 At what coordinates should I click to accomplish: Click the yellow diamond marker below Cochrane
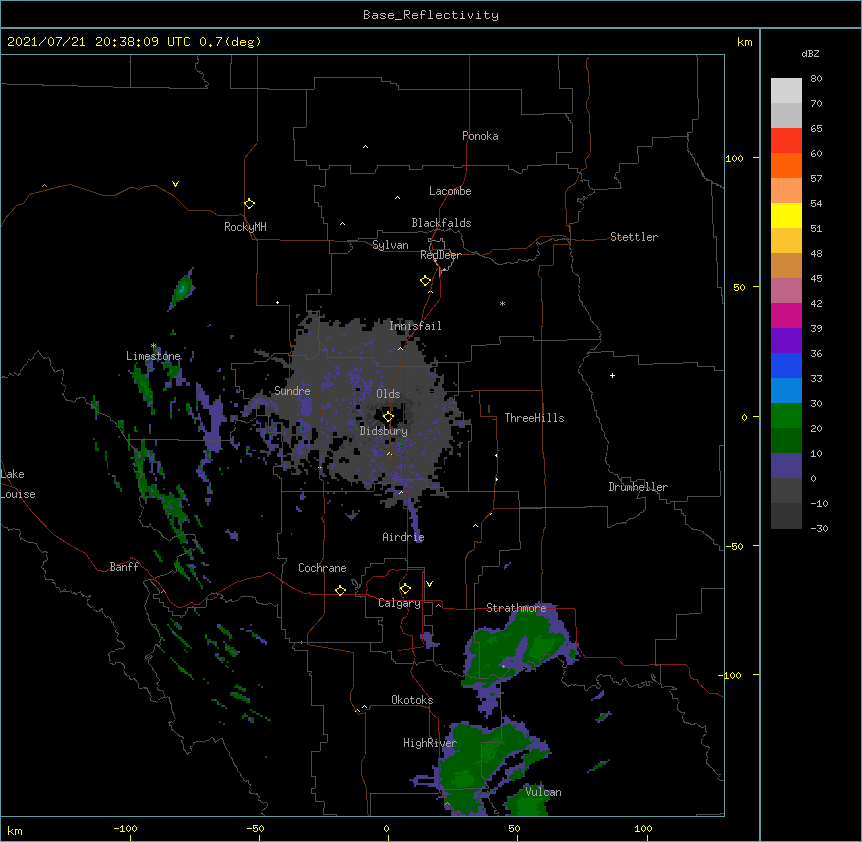pyautogui.click(x=340, y=590)
